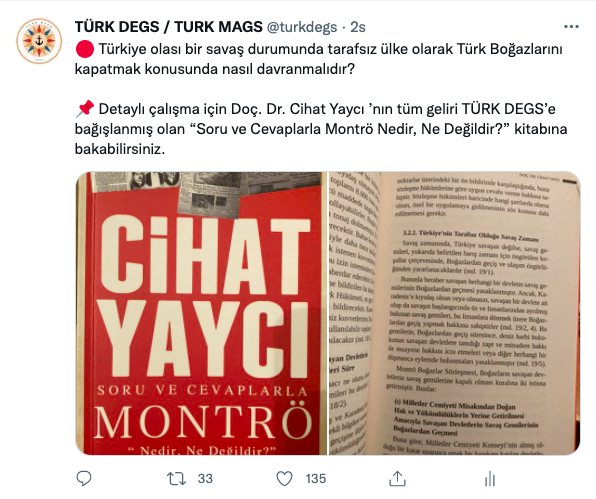View the red Cihat Yaycı book cover photo

coord(201,314)
